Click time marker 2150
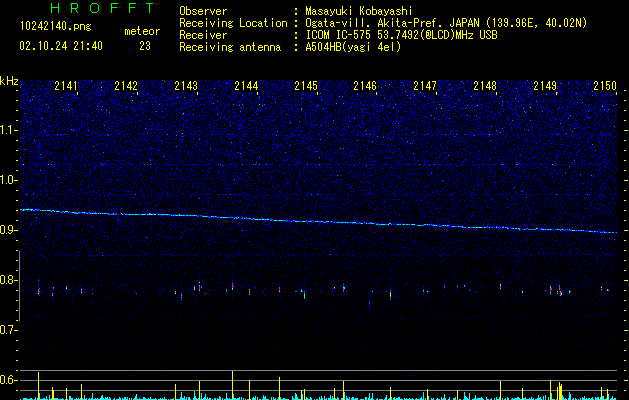629x400 pixels. pyautogui.click(x=605, y=86)
